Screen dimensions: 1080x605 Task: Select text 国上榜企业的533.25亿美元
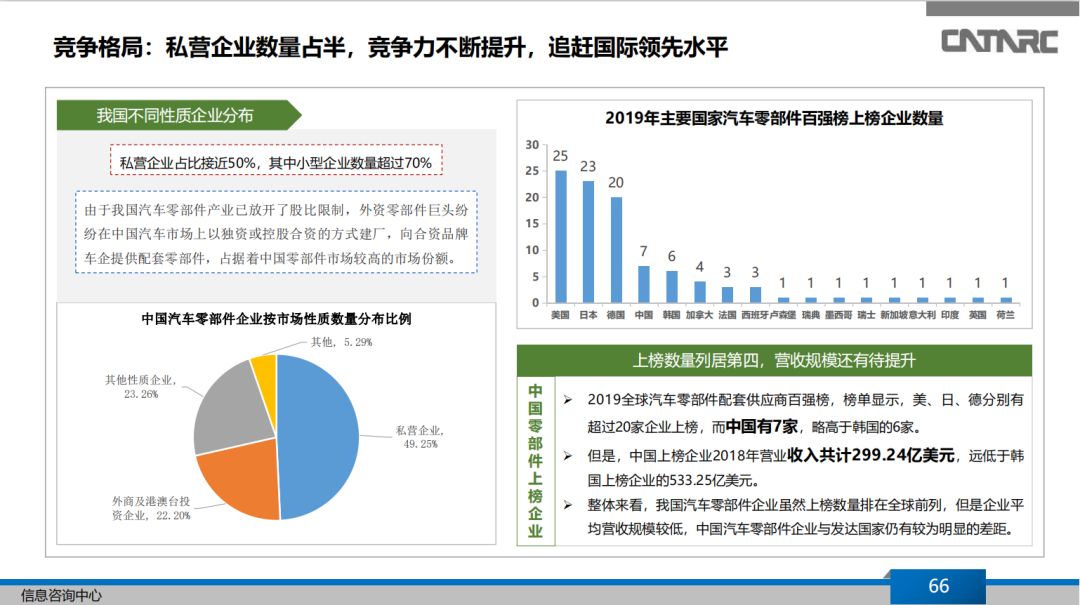pyautogui.click(x=673, y=480)
